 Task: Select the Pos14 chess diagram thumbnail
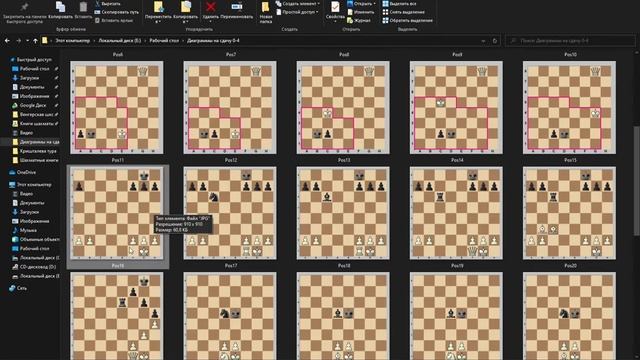coord(456,213)
